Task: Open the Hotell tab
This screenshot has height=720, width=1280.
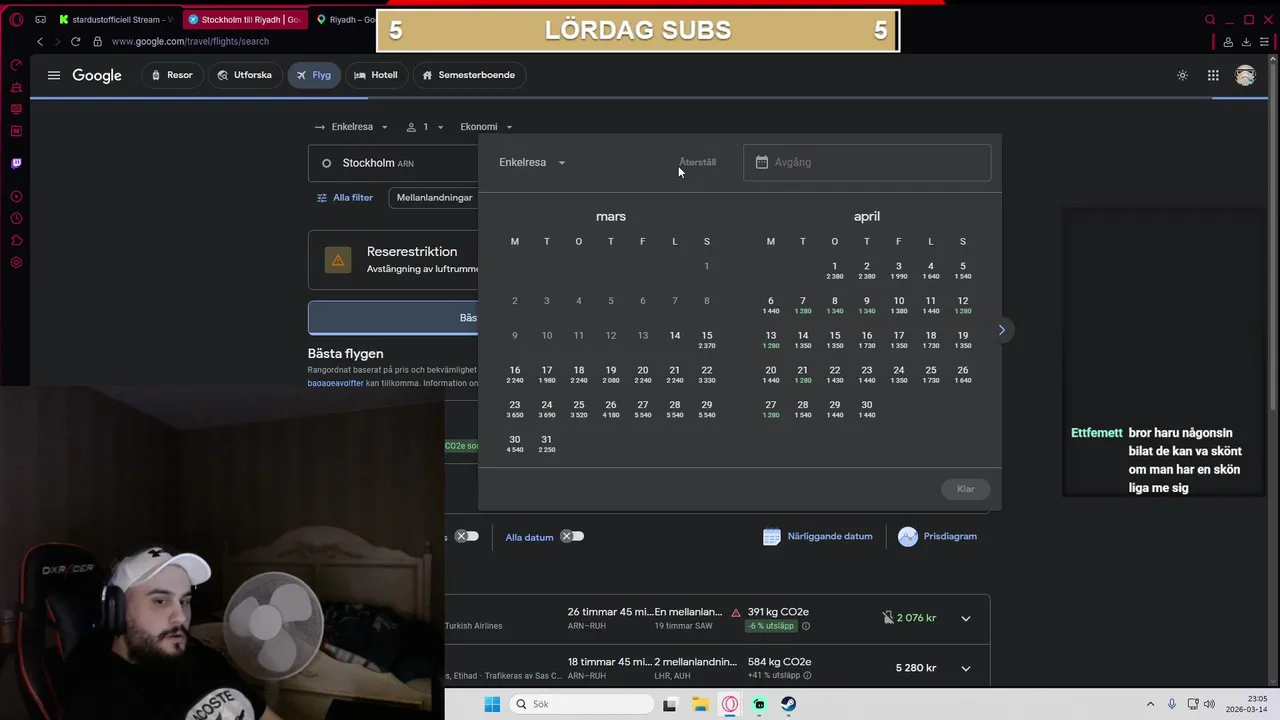Action: click(376, 75)
